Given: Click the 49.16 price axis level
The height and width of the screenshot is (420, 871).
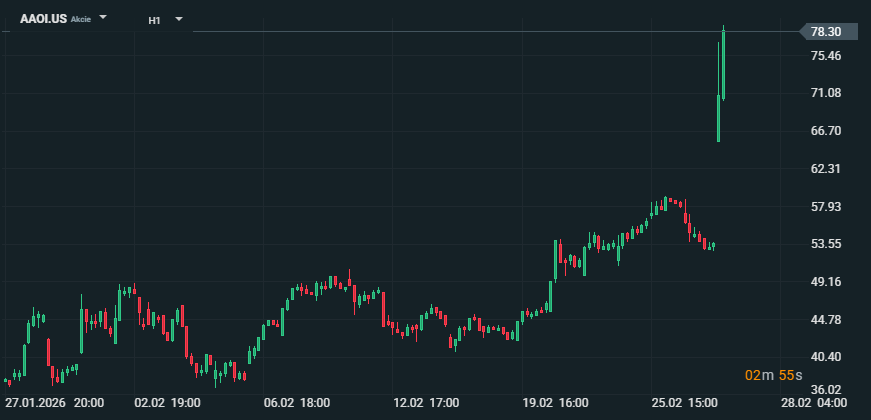Looking at the screenshot, I should point(826,282).
